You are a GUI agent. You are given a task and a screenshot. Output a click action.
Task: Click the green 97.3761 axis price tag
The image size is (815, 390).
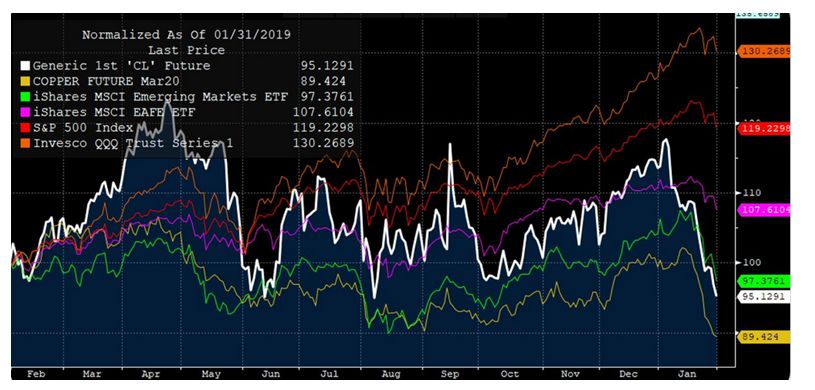(764, 281)
